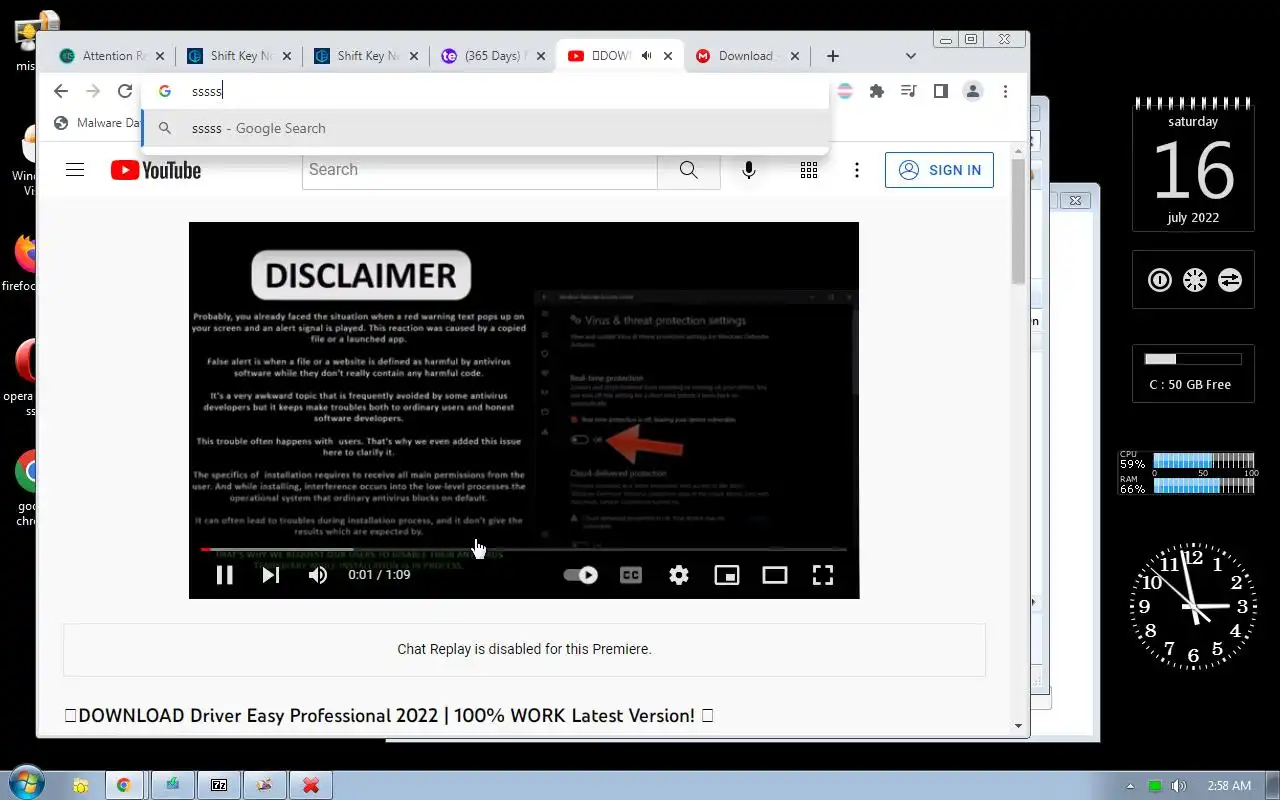Click the Chat Replay disabled notice
1280x800 pixels.
[x=524, y=649]
